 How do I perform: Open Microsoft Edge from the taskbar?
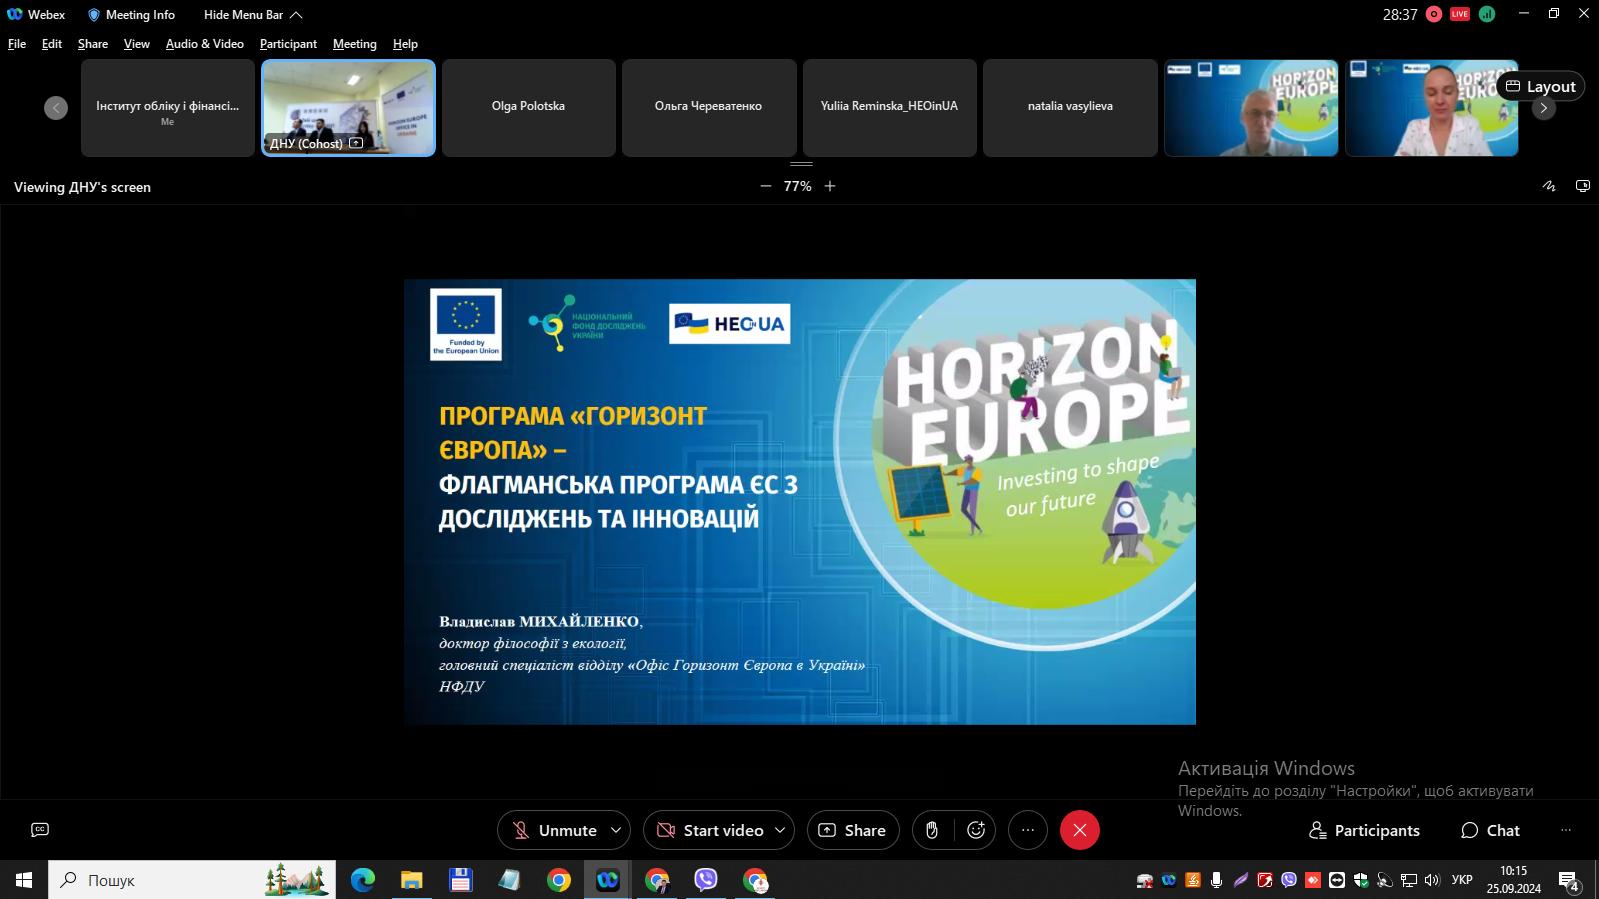pyautogui.click(x=362, y=880)
